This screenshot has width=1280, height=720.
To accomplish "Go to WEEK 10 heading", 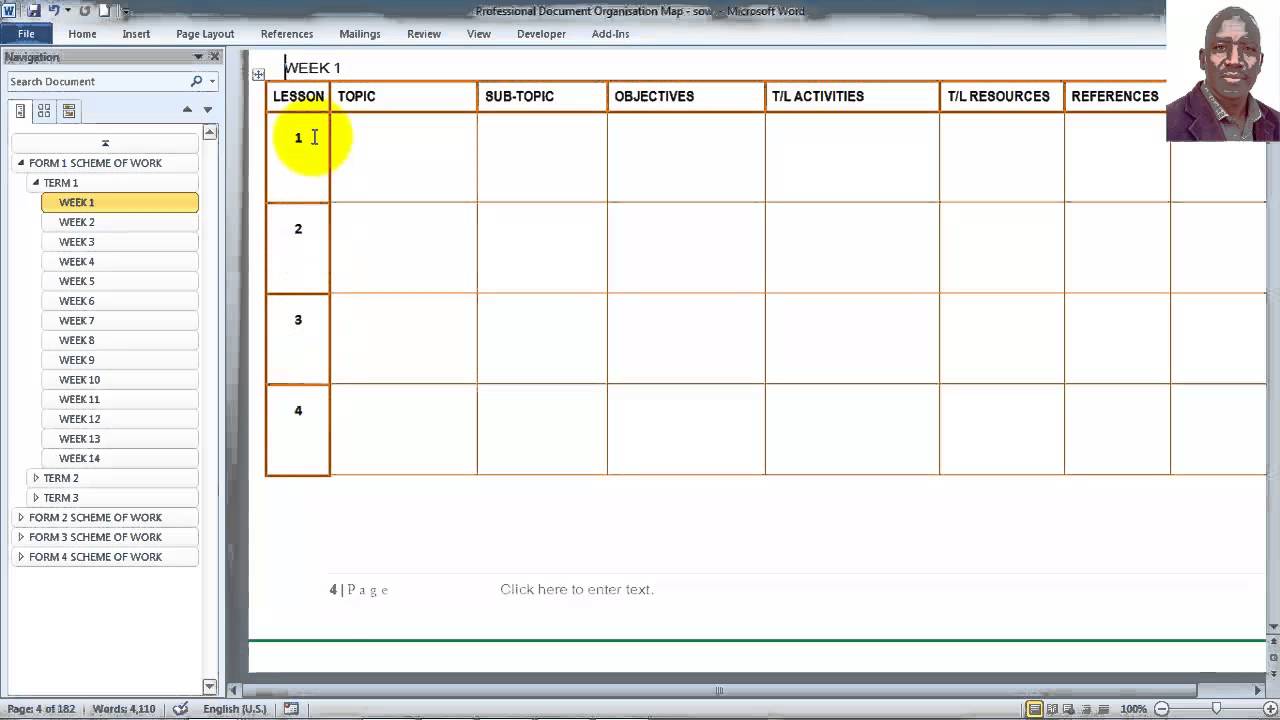I will pyautogui.click(x=120, y=380).
